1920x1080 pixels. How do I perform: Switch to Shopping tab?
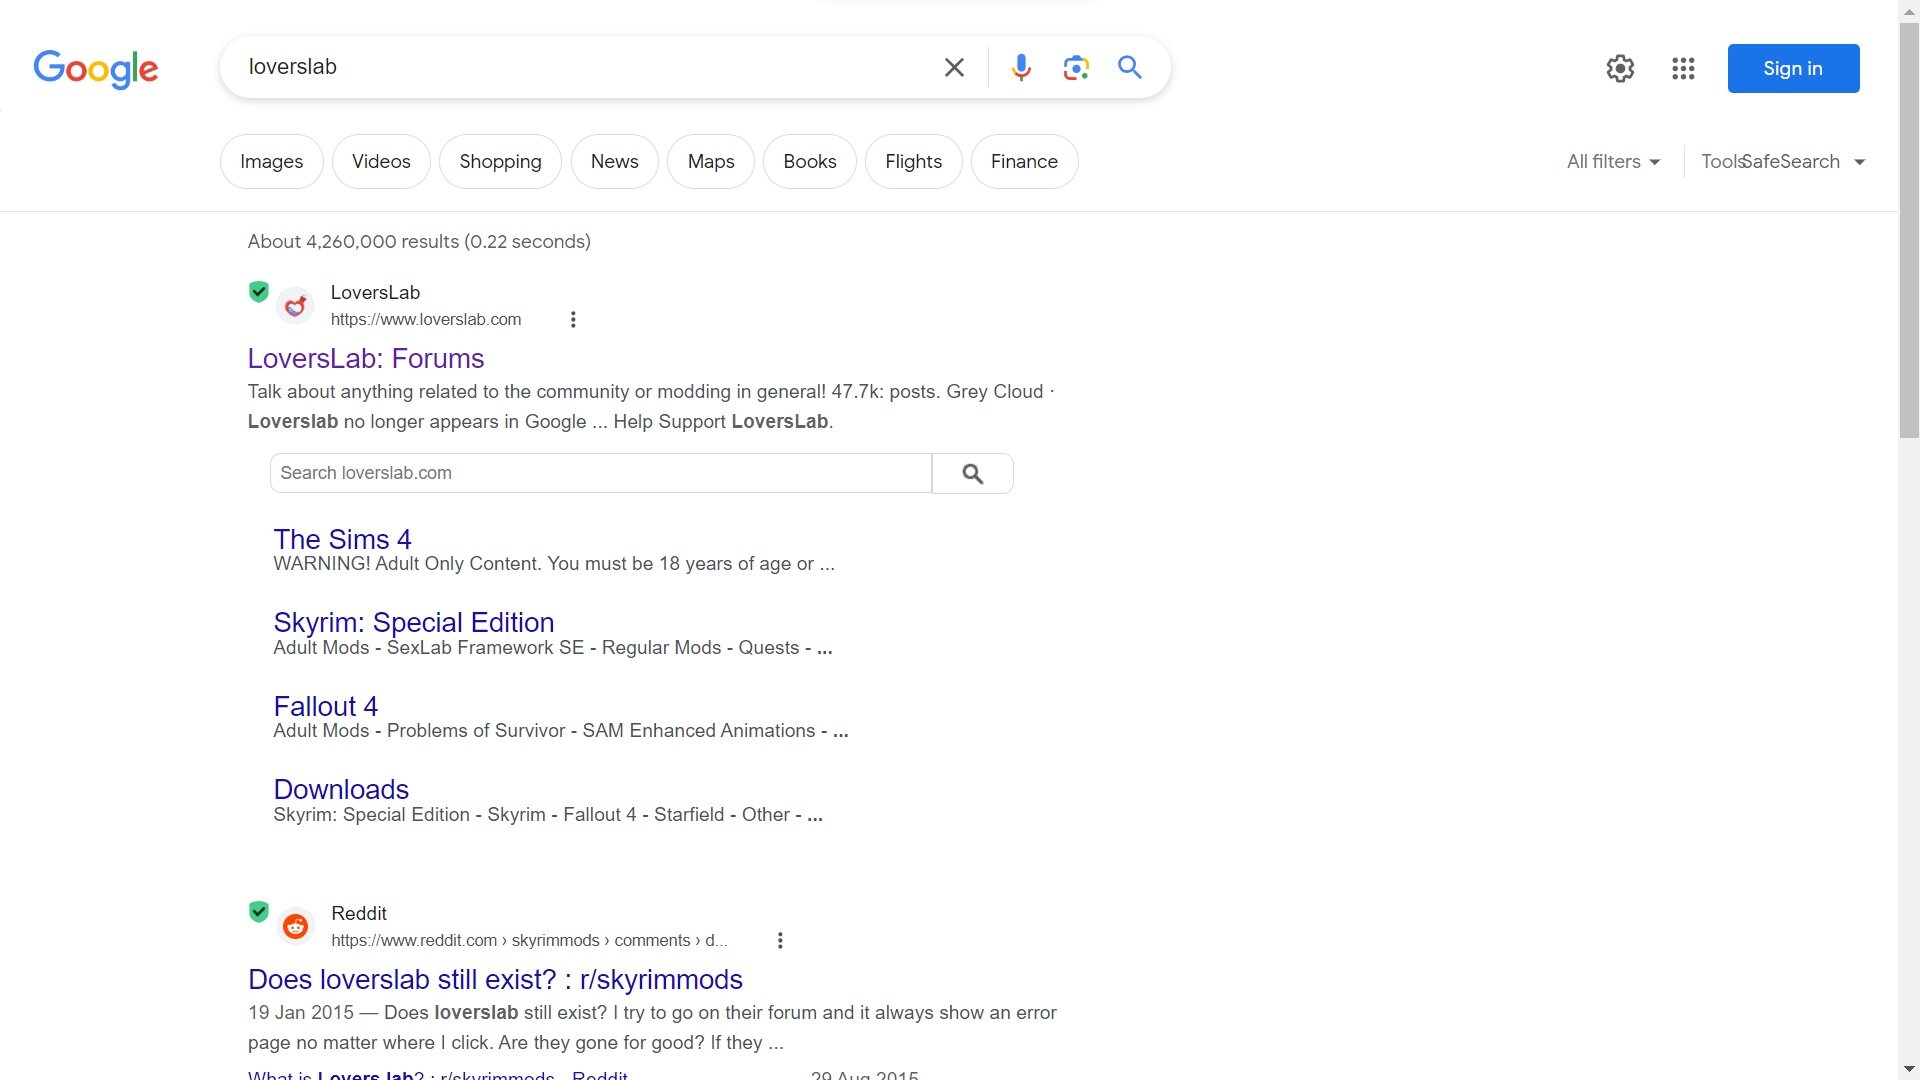(500, 161)
